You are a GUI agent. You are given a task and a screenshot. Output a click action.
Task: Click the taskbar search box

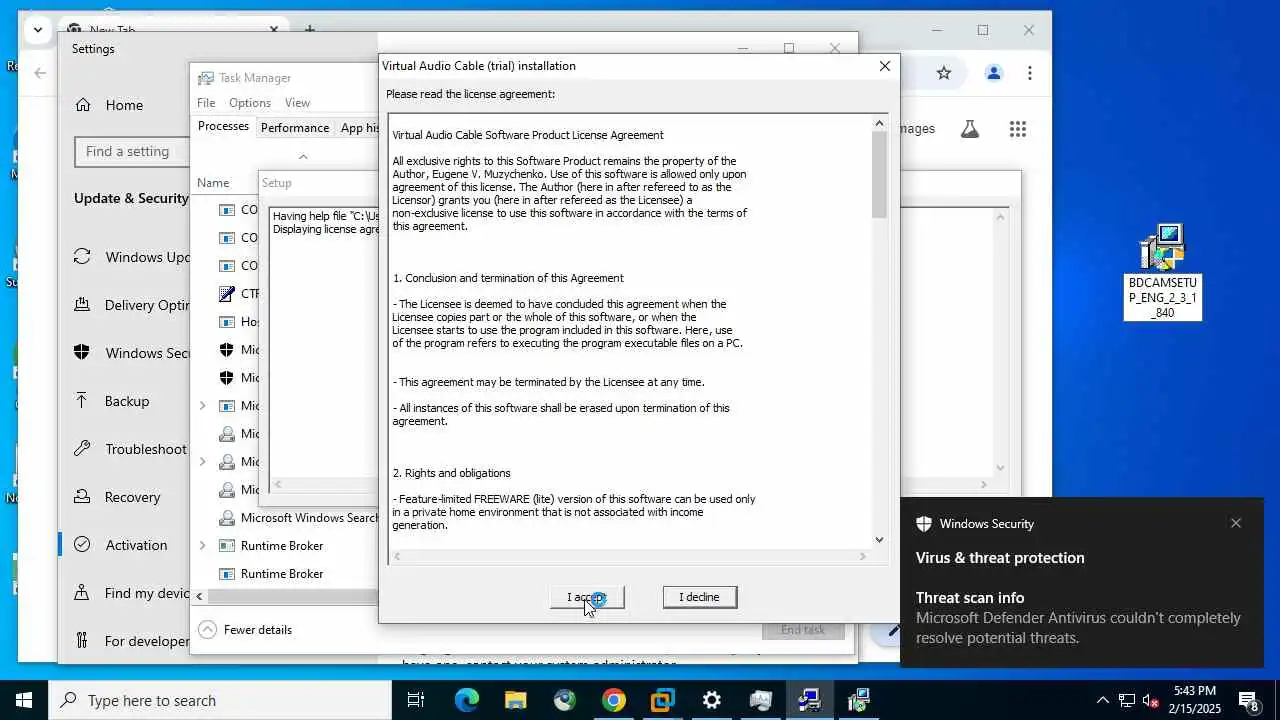[220, 700]
